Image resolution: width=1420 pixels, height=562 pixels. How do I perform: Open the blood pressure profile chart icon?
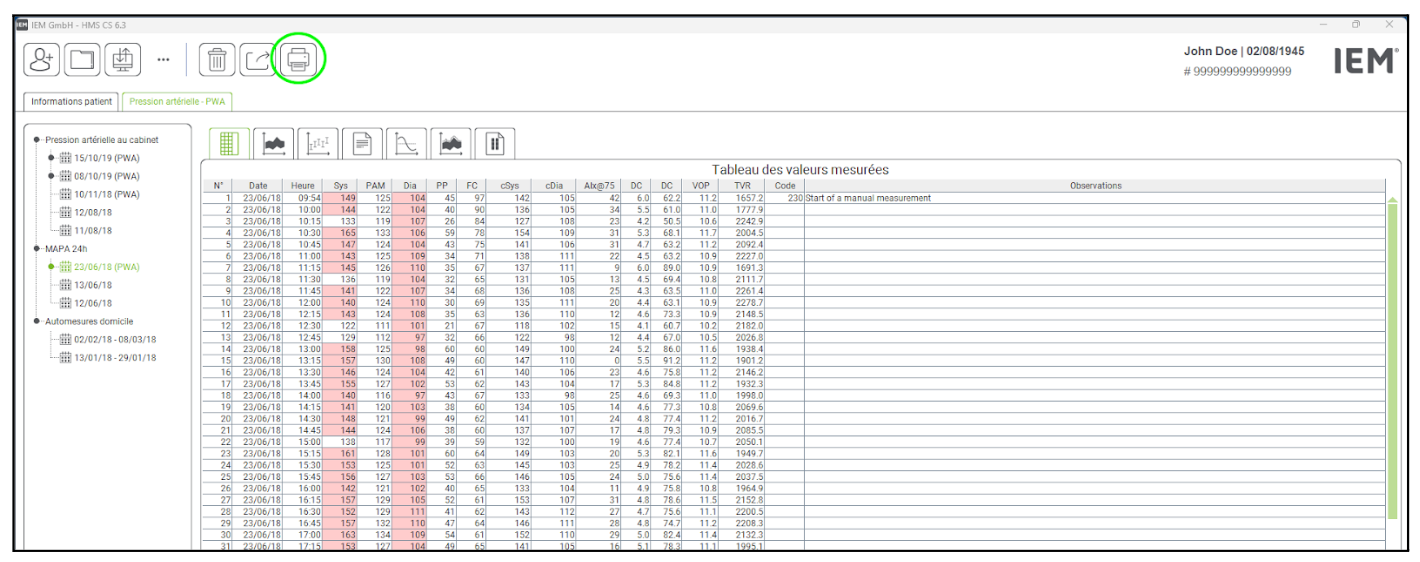[273, 144]
